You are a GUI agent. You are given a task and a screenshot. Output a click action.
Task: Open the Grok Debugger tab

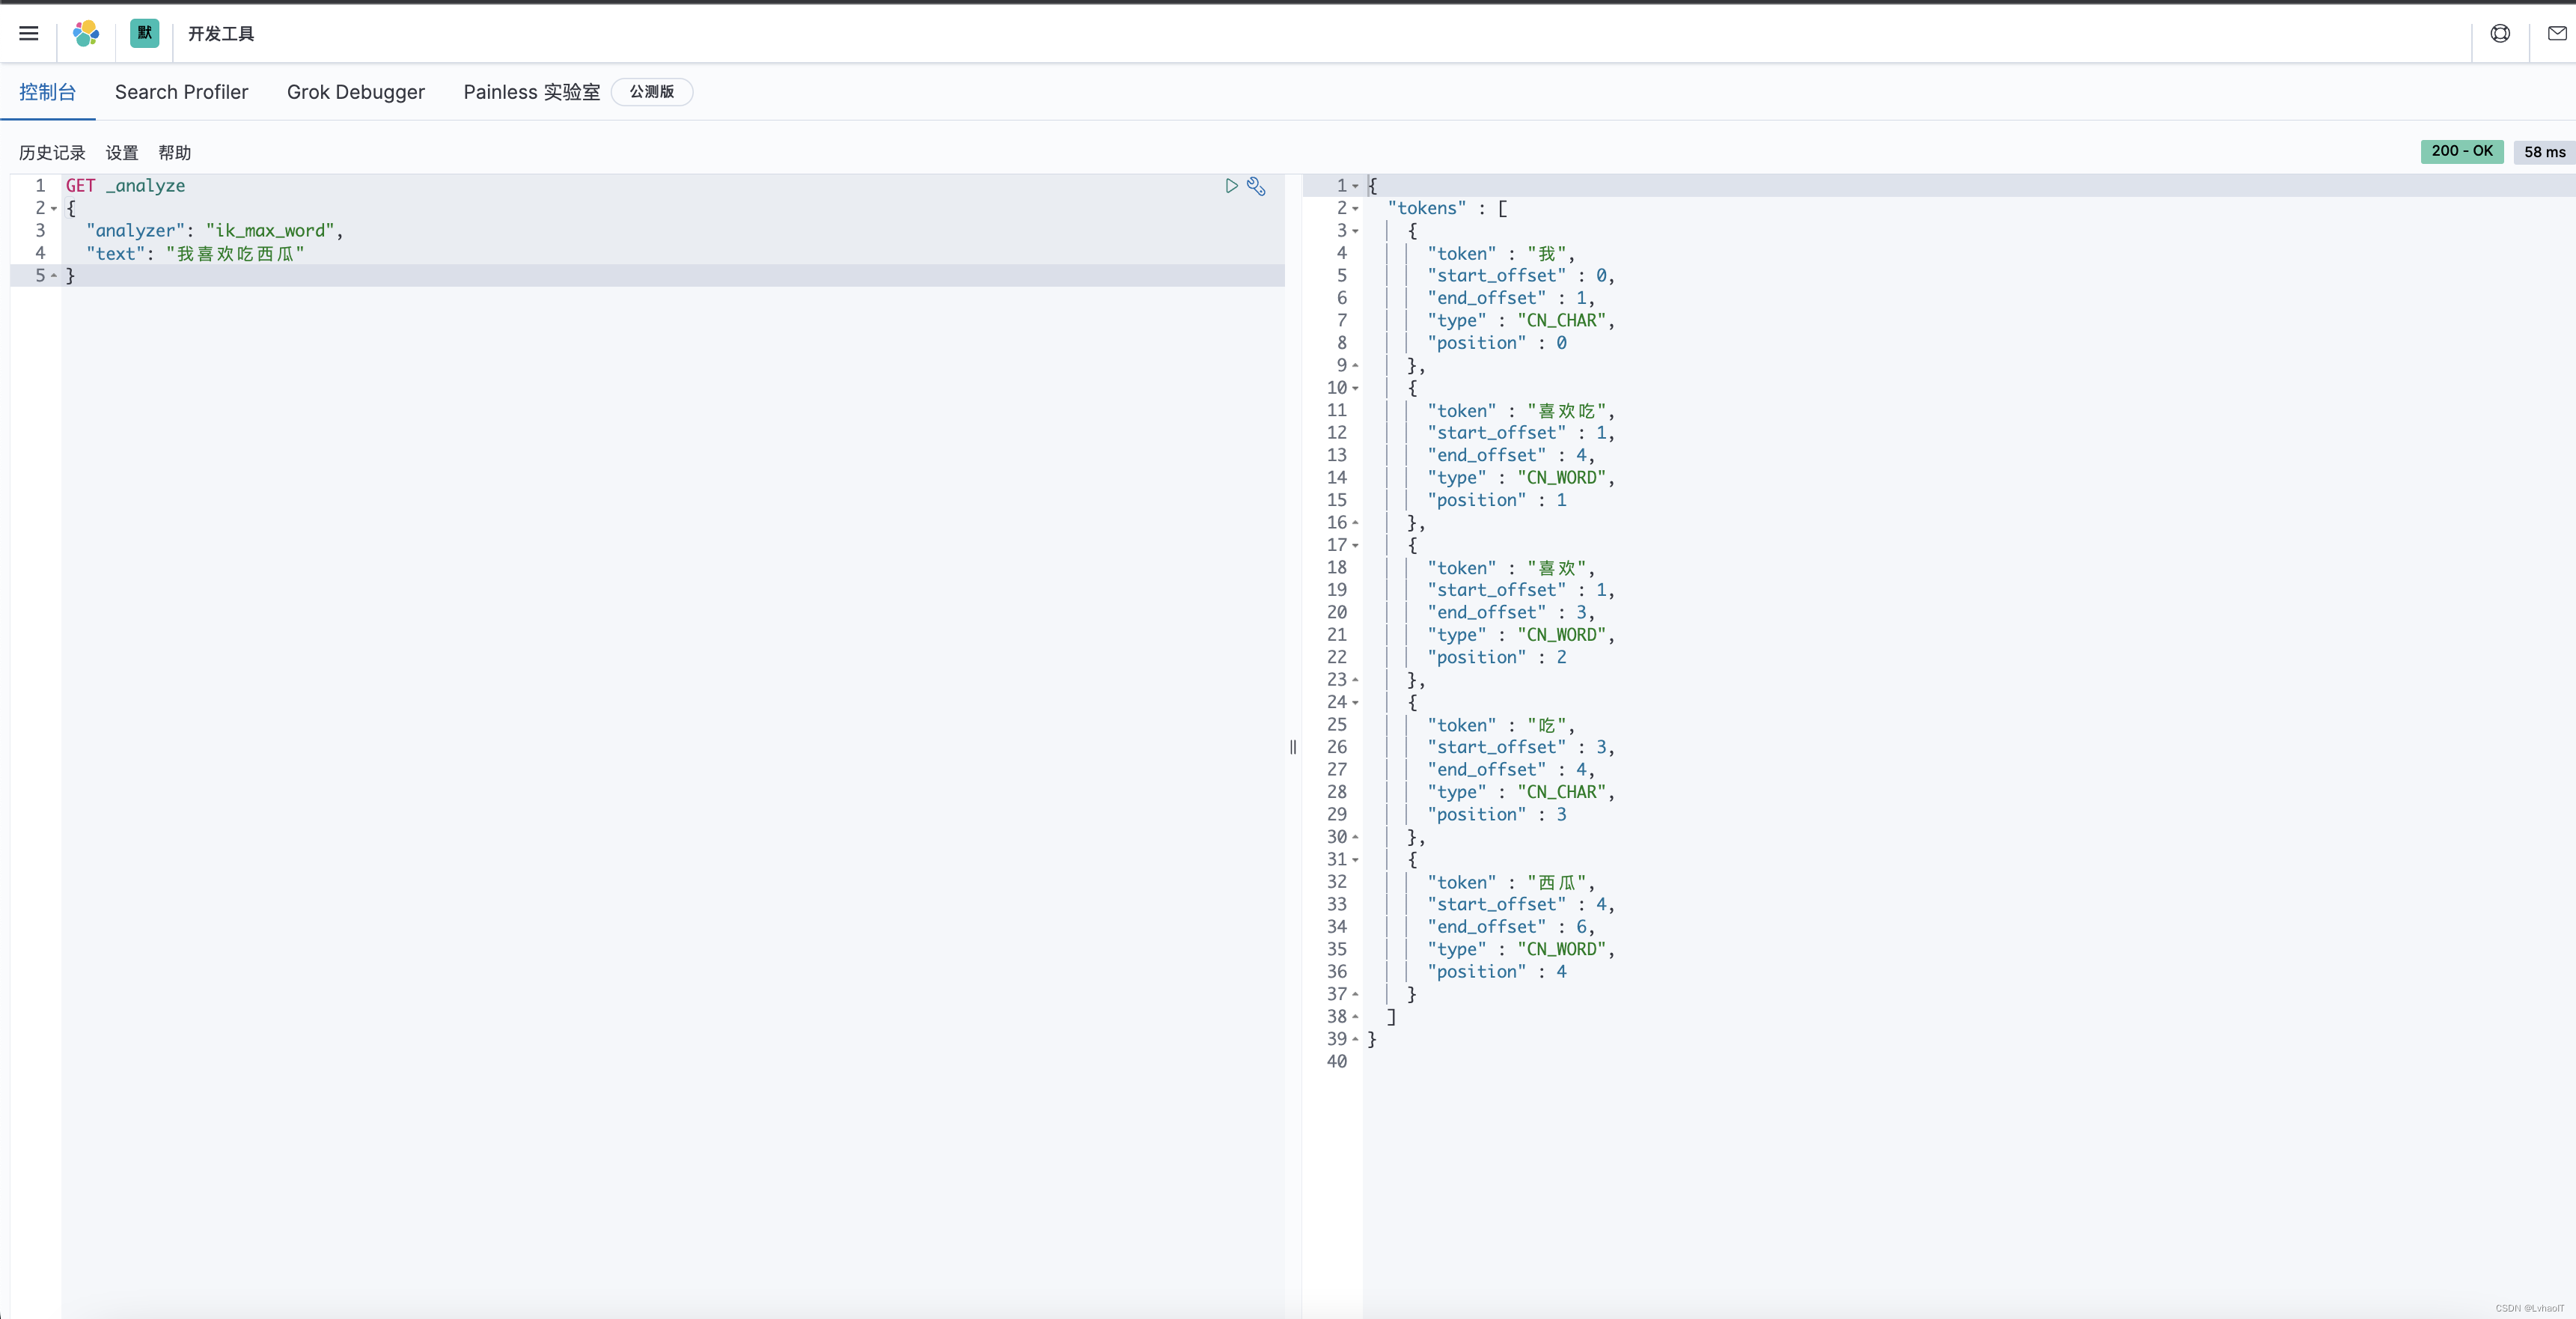(x=356, y=92)
